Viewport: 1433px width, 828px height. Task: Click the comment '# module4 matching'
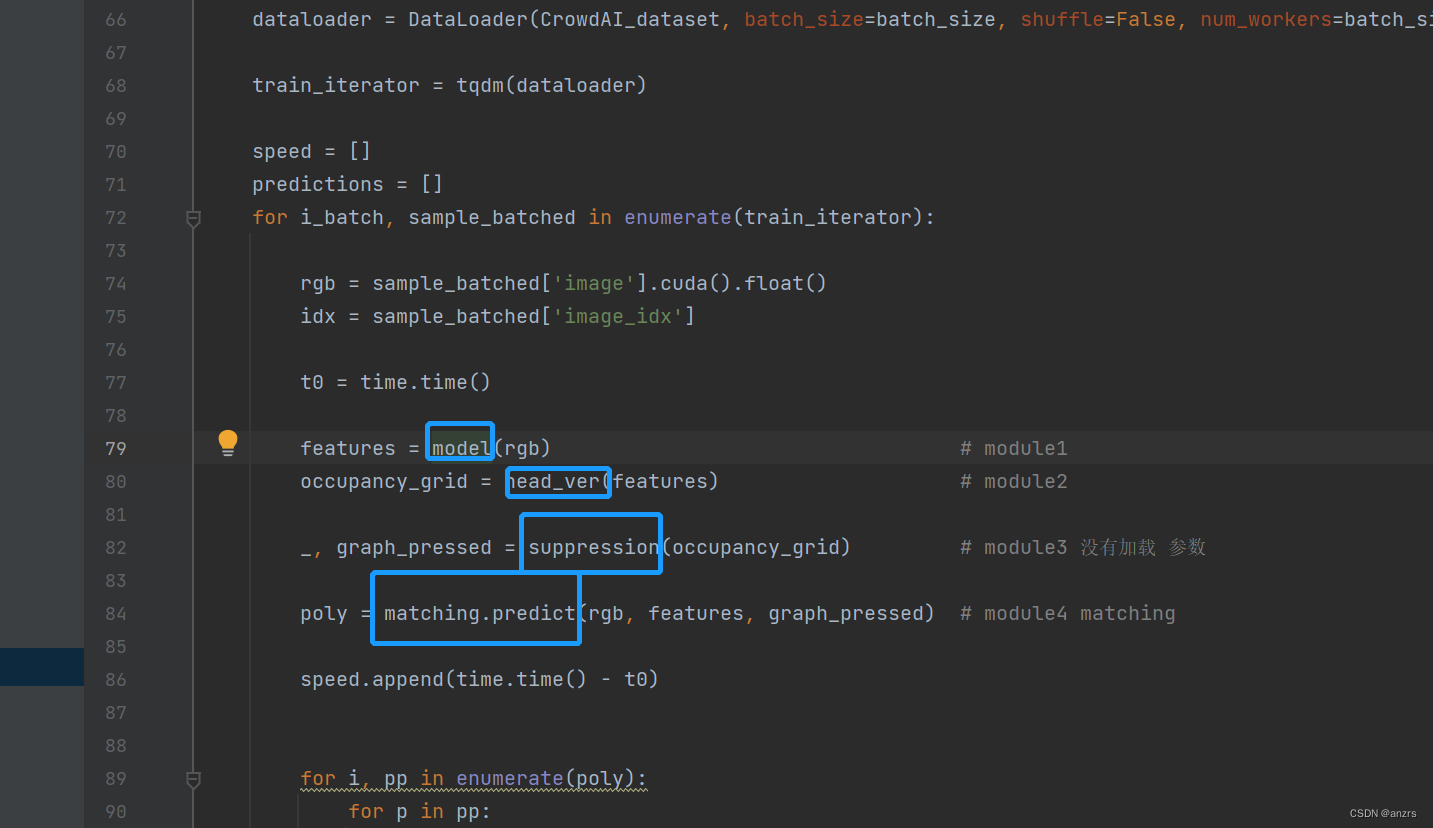[1068, 612]
